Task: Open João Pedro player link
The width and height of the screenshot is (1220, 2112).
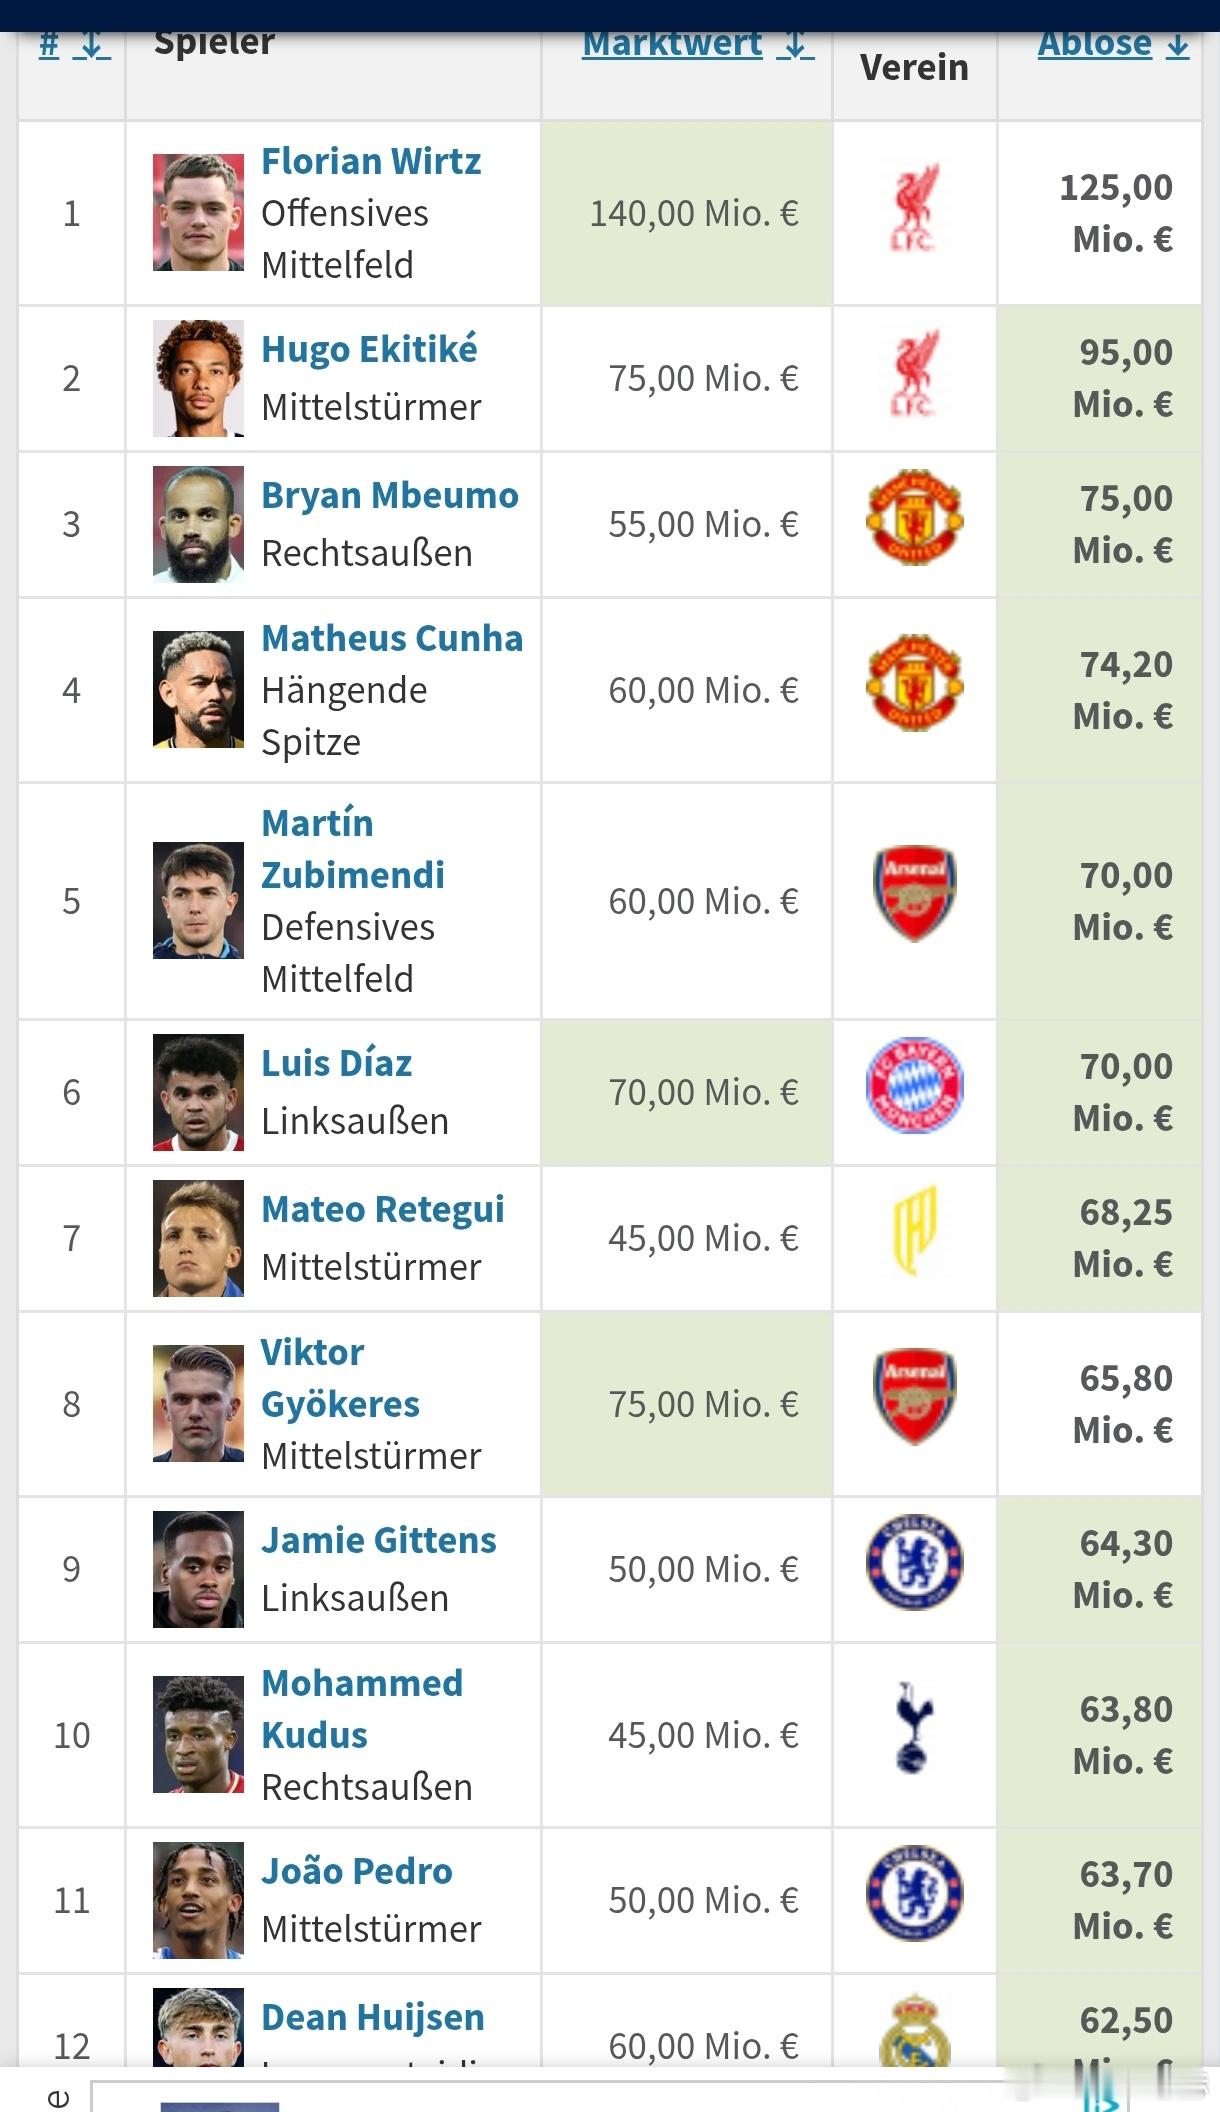Action: (x=357, y=1871)
